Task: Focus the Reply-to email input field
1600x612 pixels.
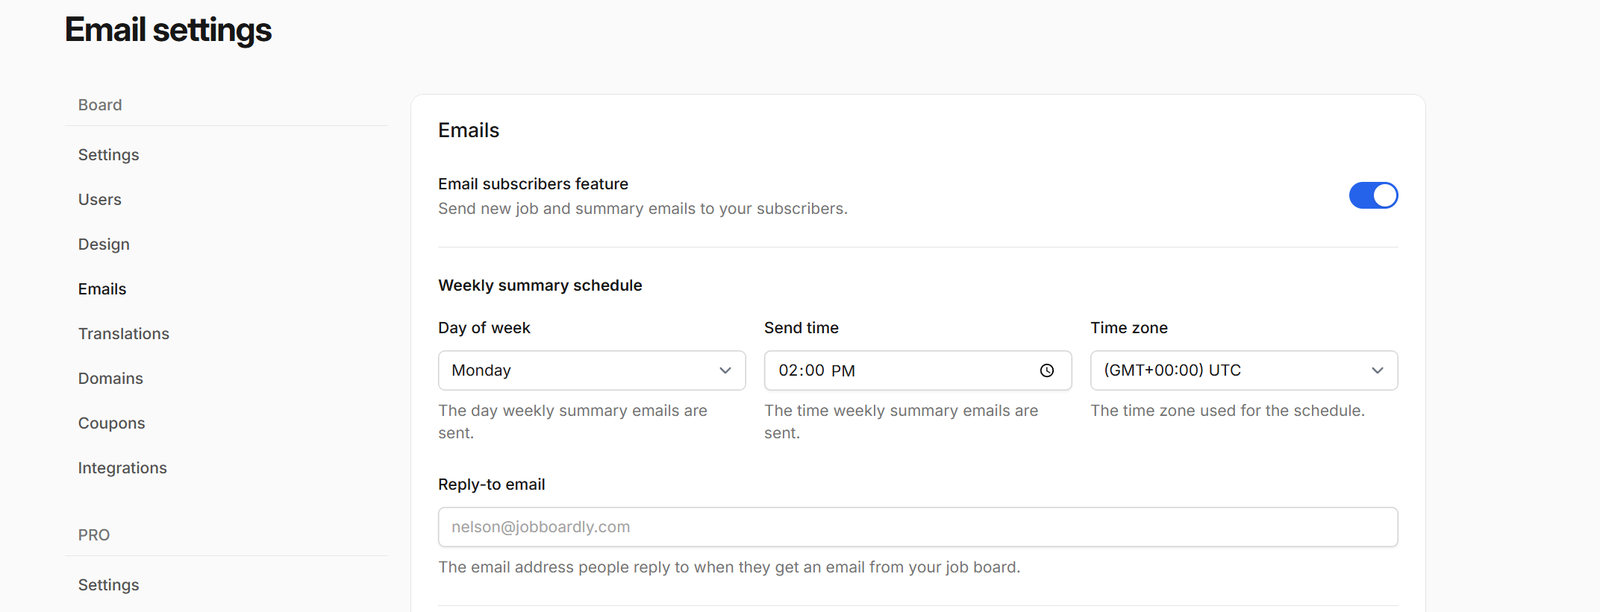Action: point(917,527)
